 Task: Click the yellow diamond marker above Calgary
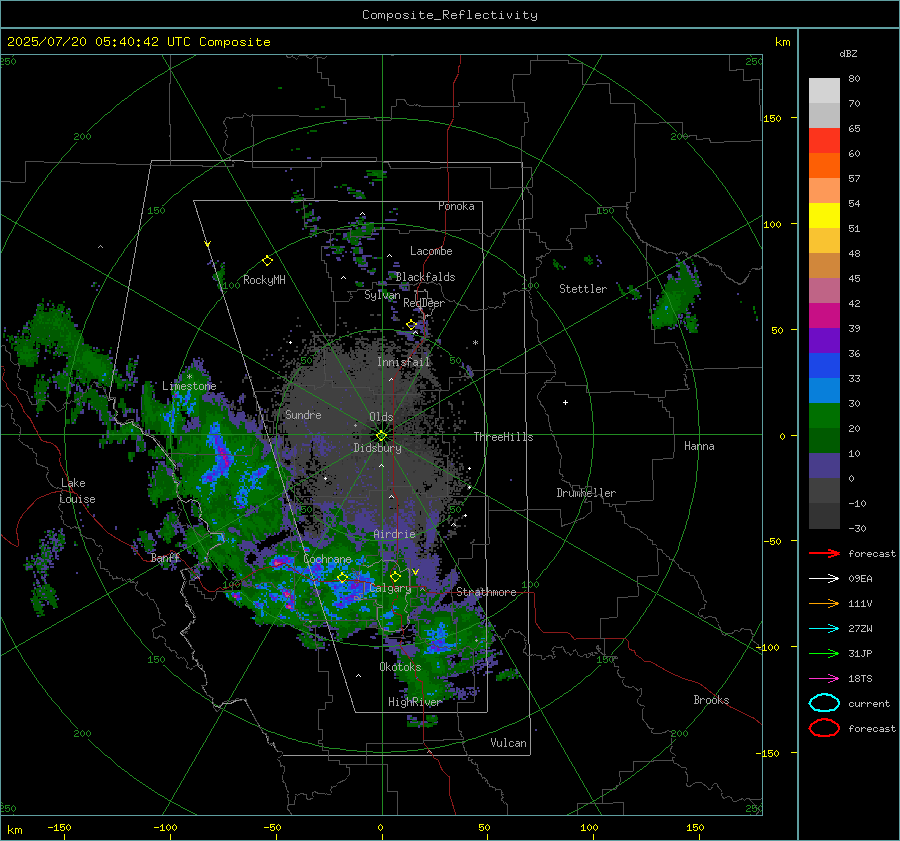(395, 576)
